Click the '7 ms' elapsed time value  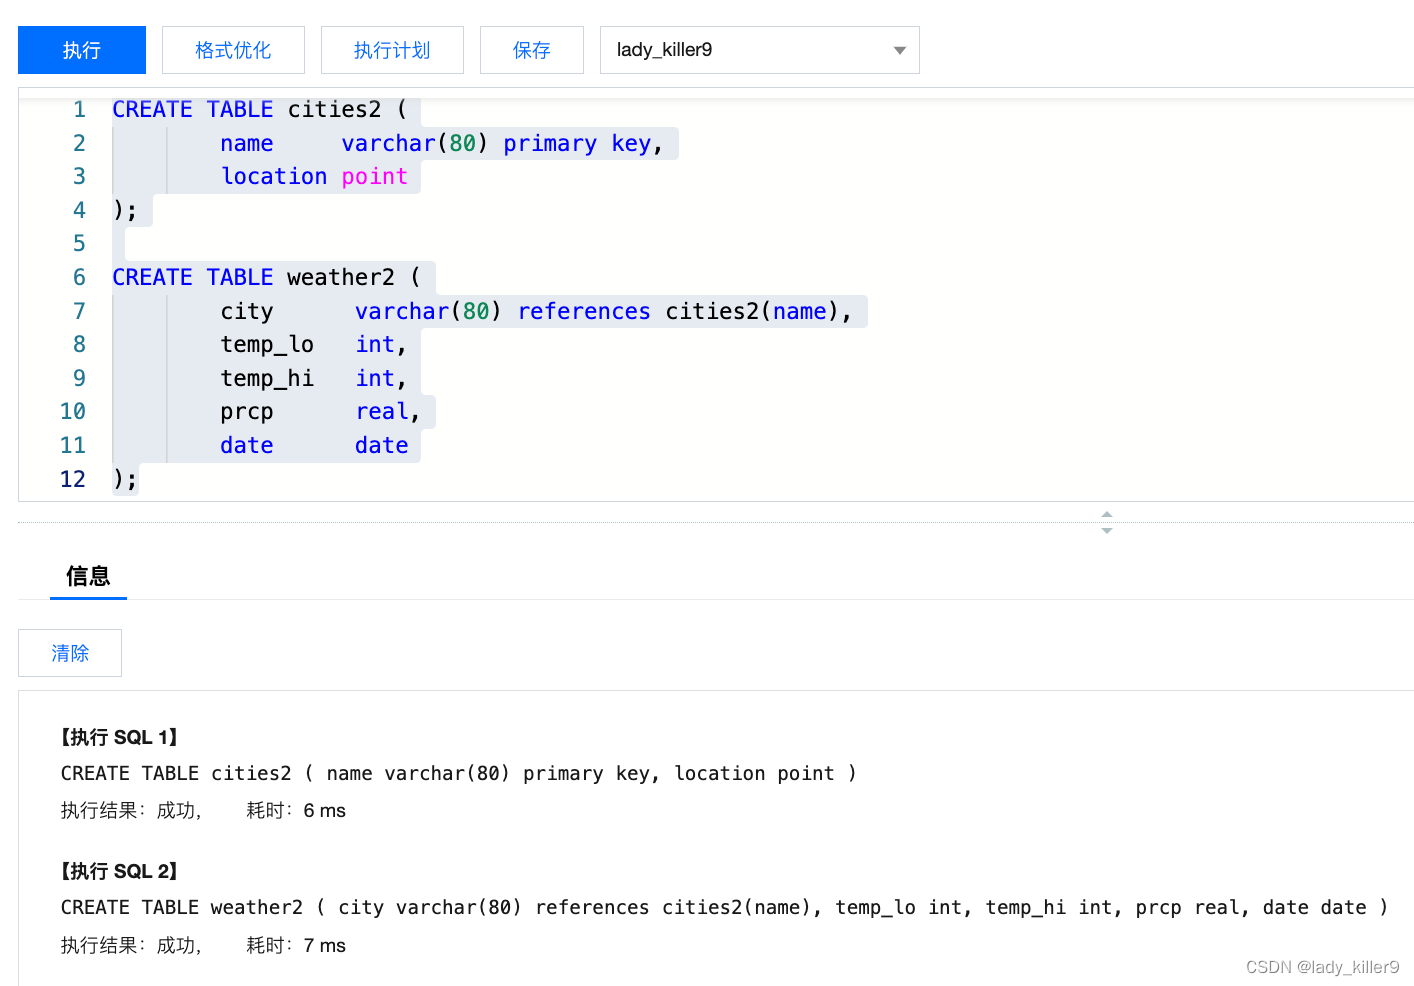(325, 946)
